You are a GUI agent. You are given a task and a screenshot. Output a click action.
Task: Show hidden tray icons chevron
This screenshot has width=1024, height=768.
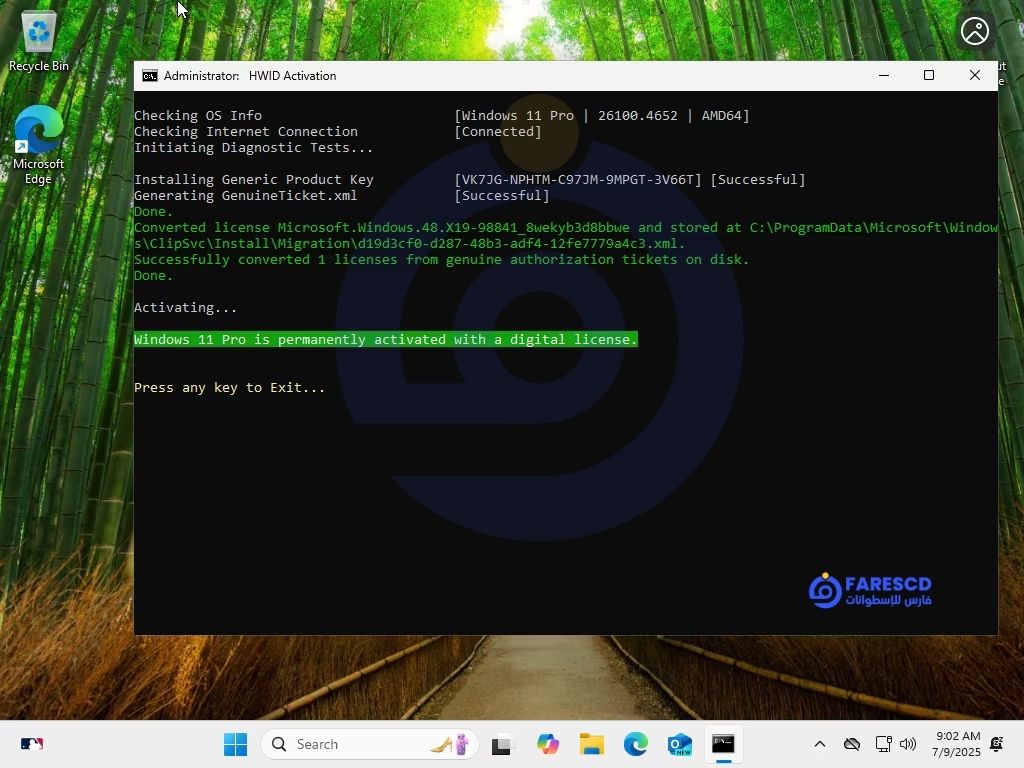[x=820, y=744]
